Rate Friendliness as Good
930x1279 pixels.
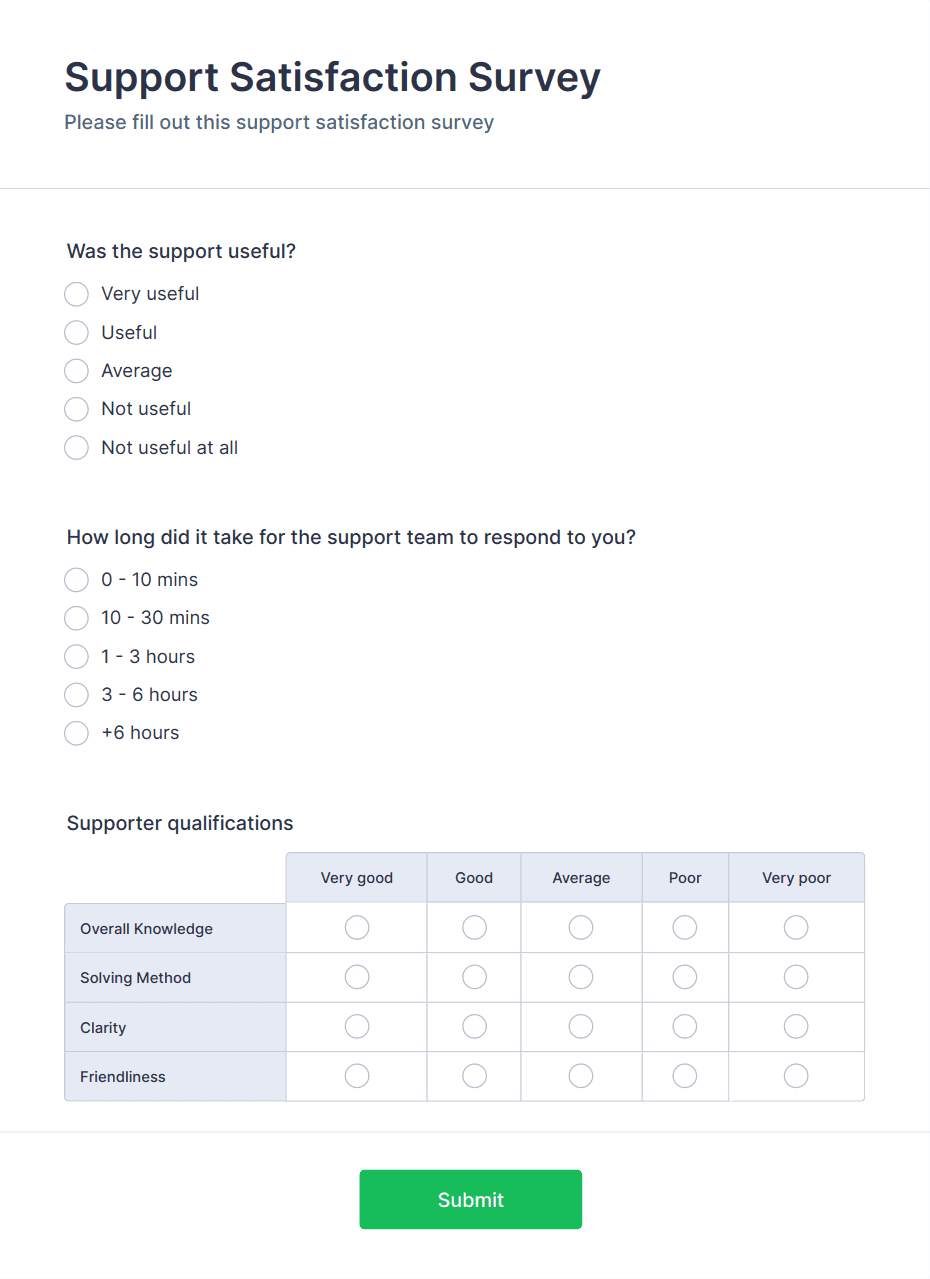[473, 1076]
